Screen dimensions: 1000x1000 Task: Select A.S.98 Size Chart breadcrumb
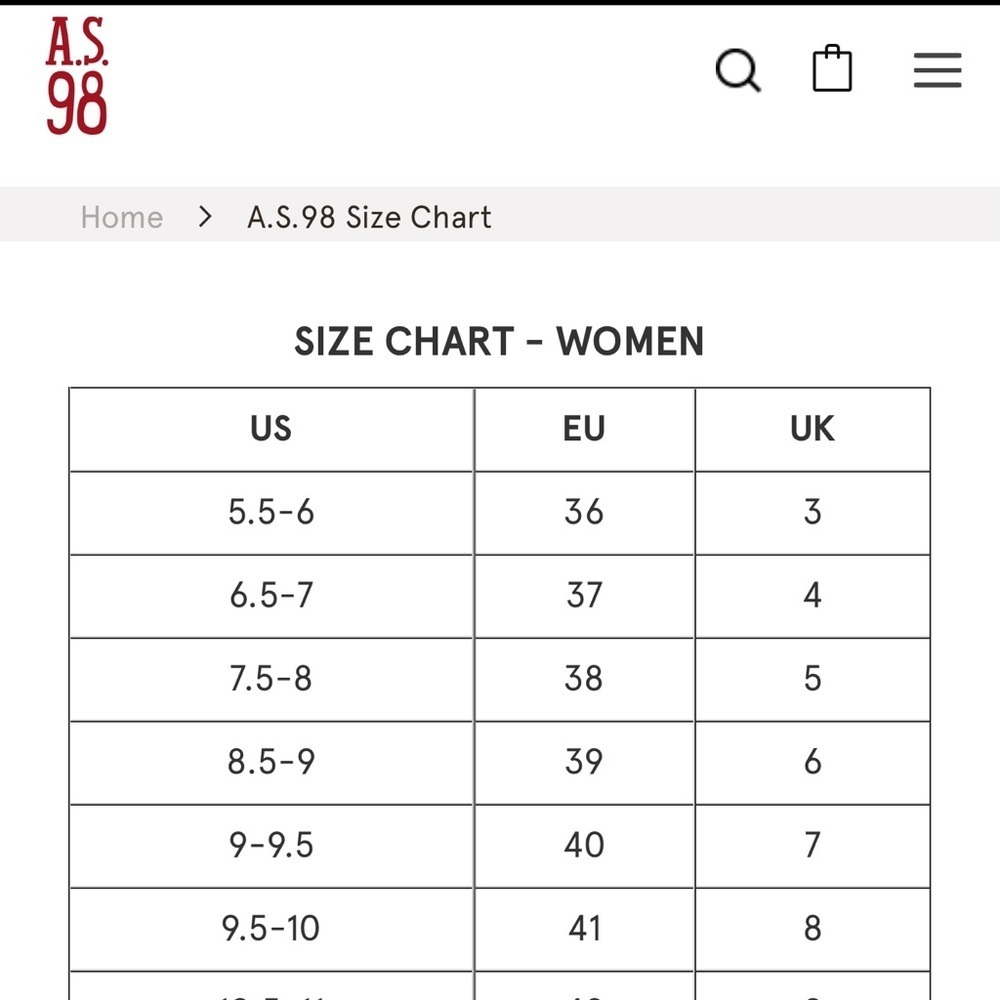tap(369, 217)
